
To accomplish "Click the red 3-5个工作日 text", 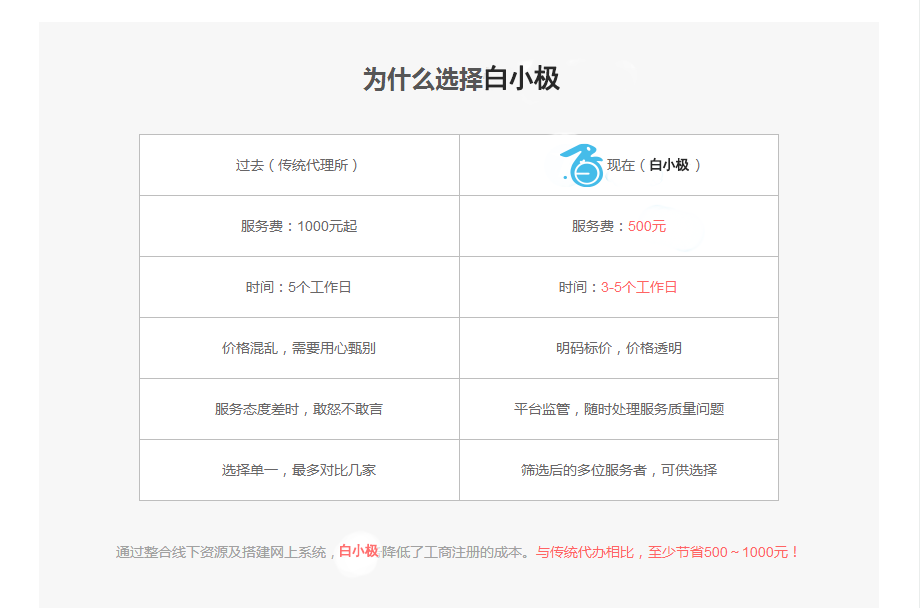I will point(639,287).
